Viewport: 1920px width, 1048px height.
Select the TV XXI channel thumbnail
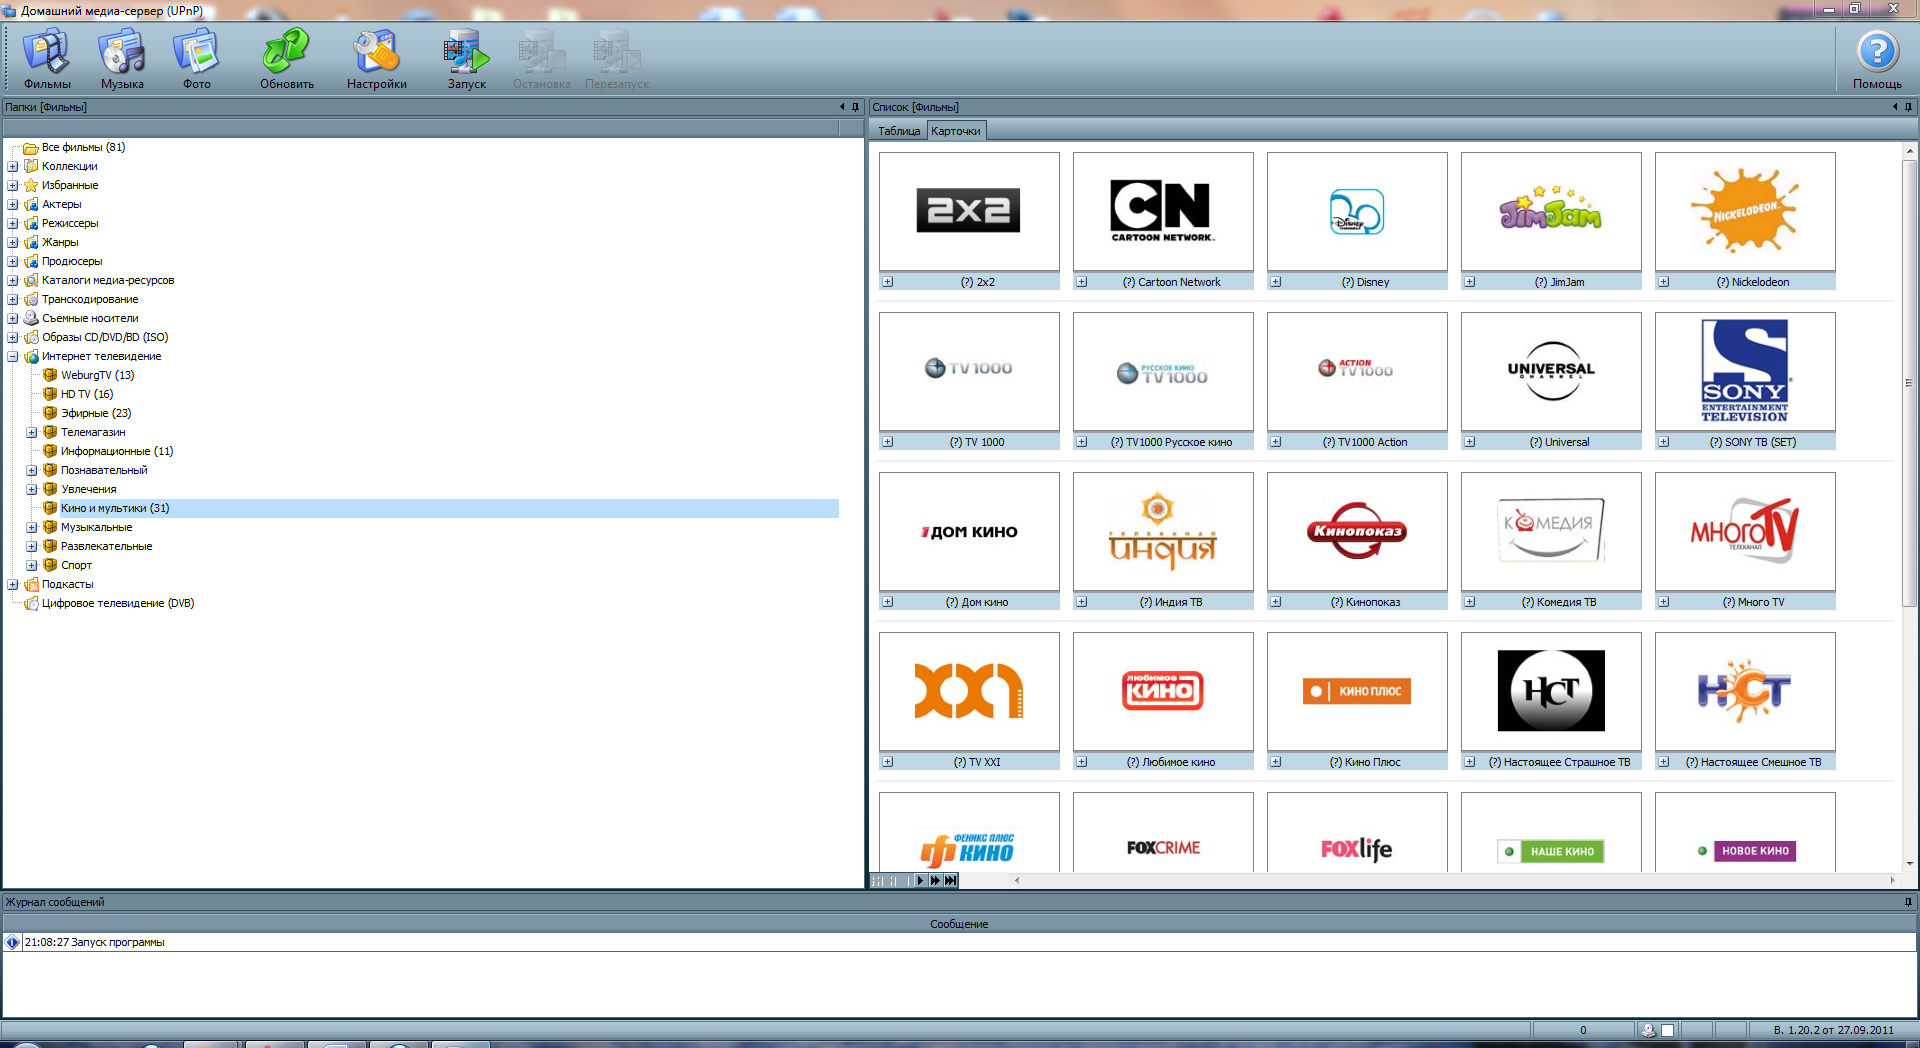[969, 691]
